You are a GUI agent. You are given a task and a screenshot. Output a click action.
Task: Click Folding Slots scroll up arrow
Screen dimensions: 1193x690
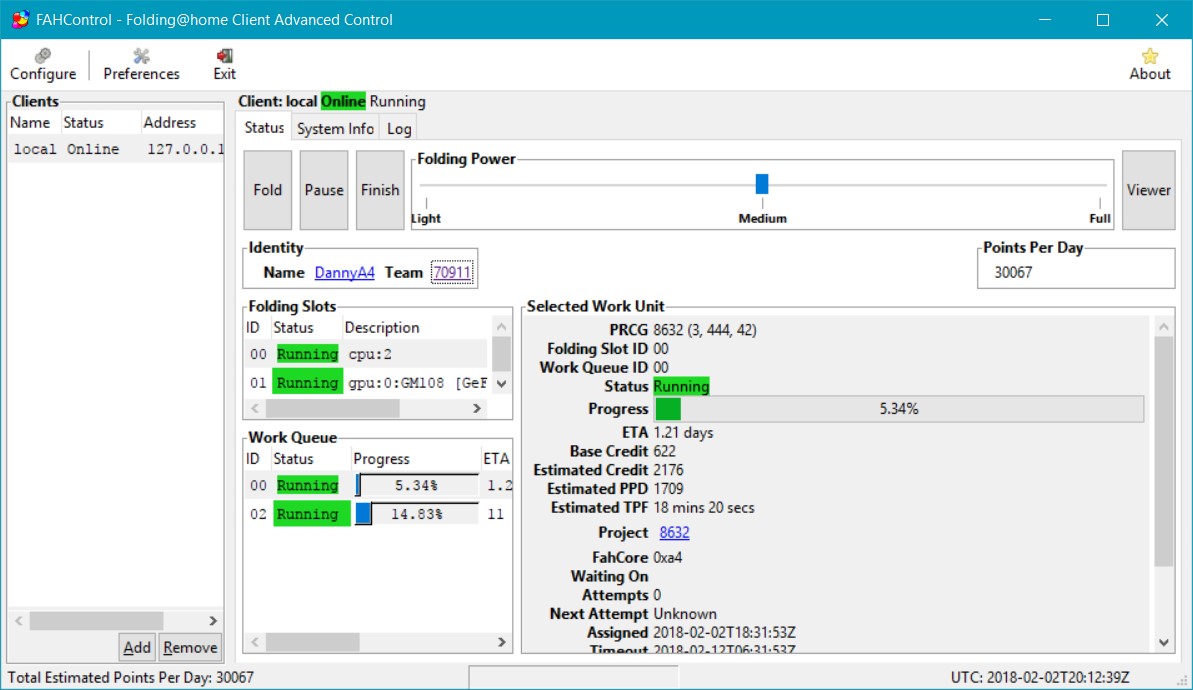501,326
